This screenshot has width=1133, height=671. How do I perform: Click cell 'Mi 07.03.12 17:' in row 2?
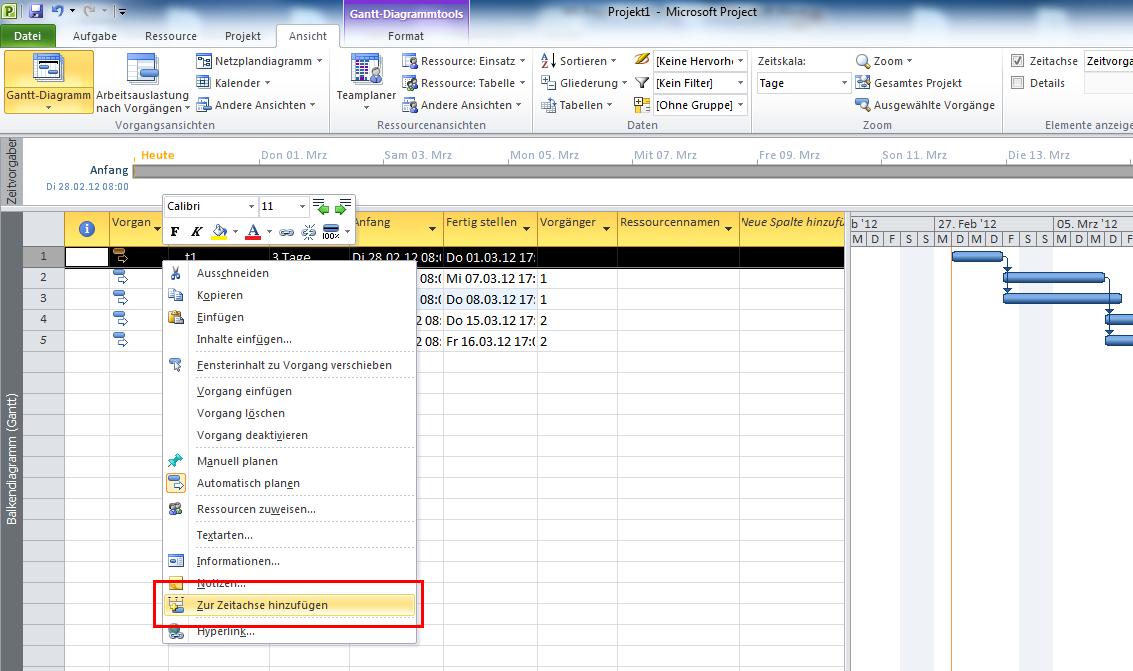[490, 278]
